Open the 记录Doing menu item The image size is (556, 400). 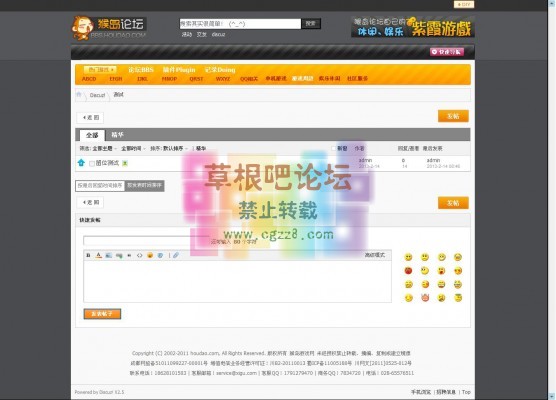[x=220, y=70]
